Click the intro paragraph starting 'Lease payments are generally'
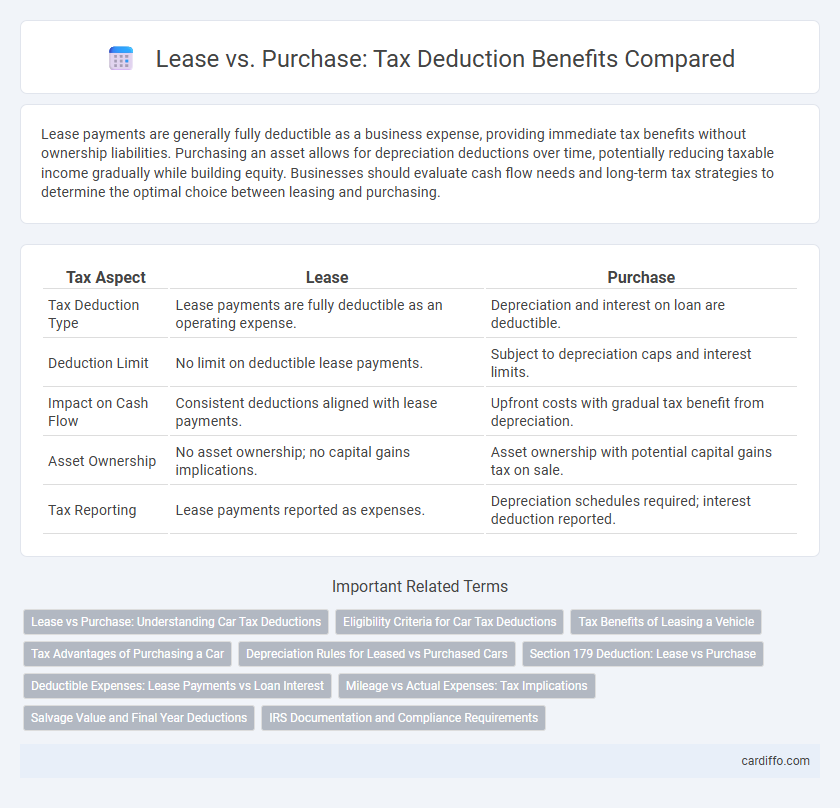Screen dimensions: 840x808 408,163
